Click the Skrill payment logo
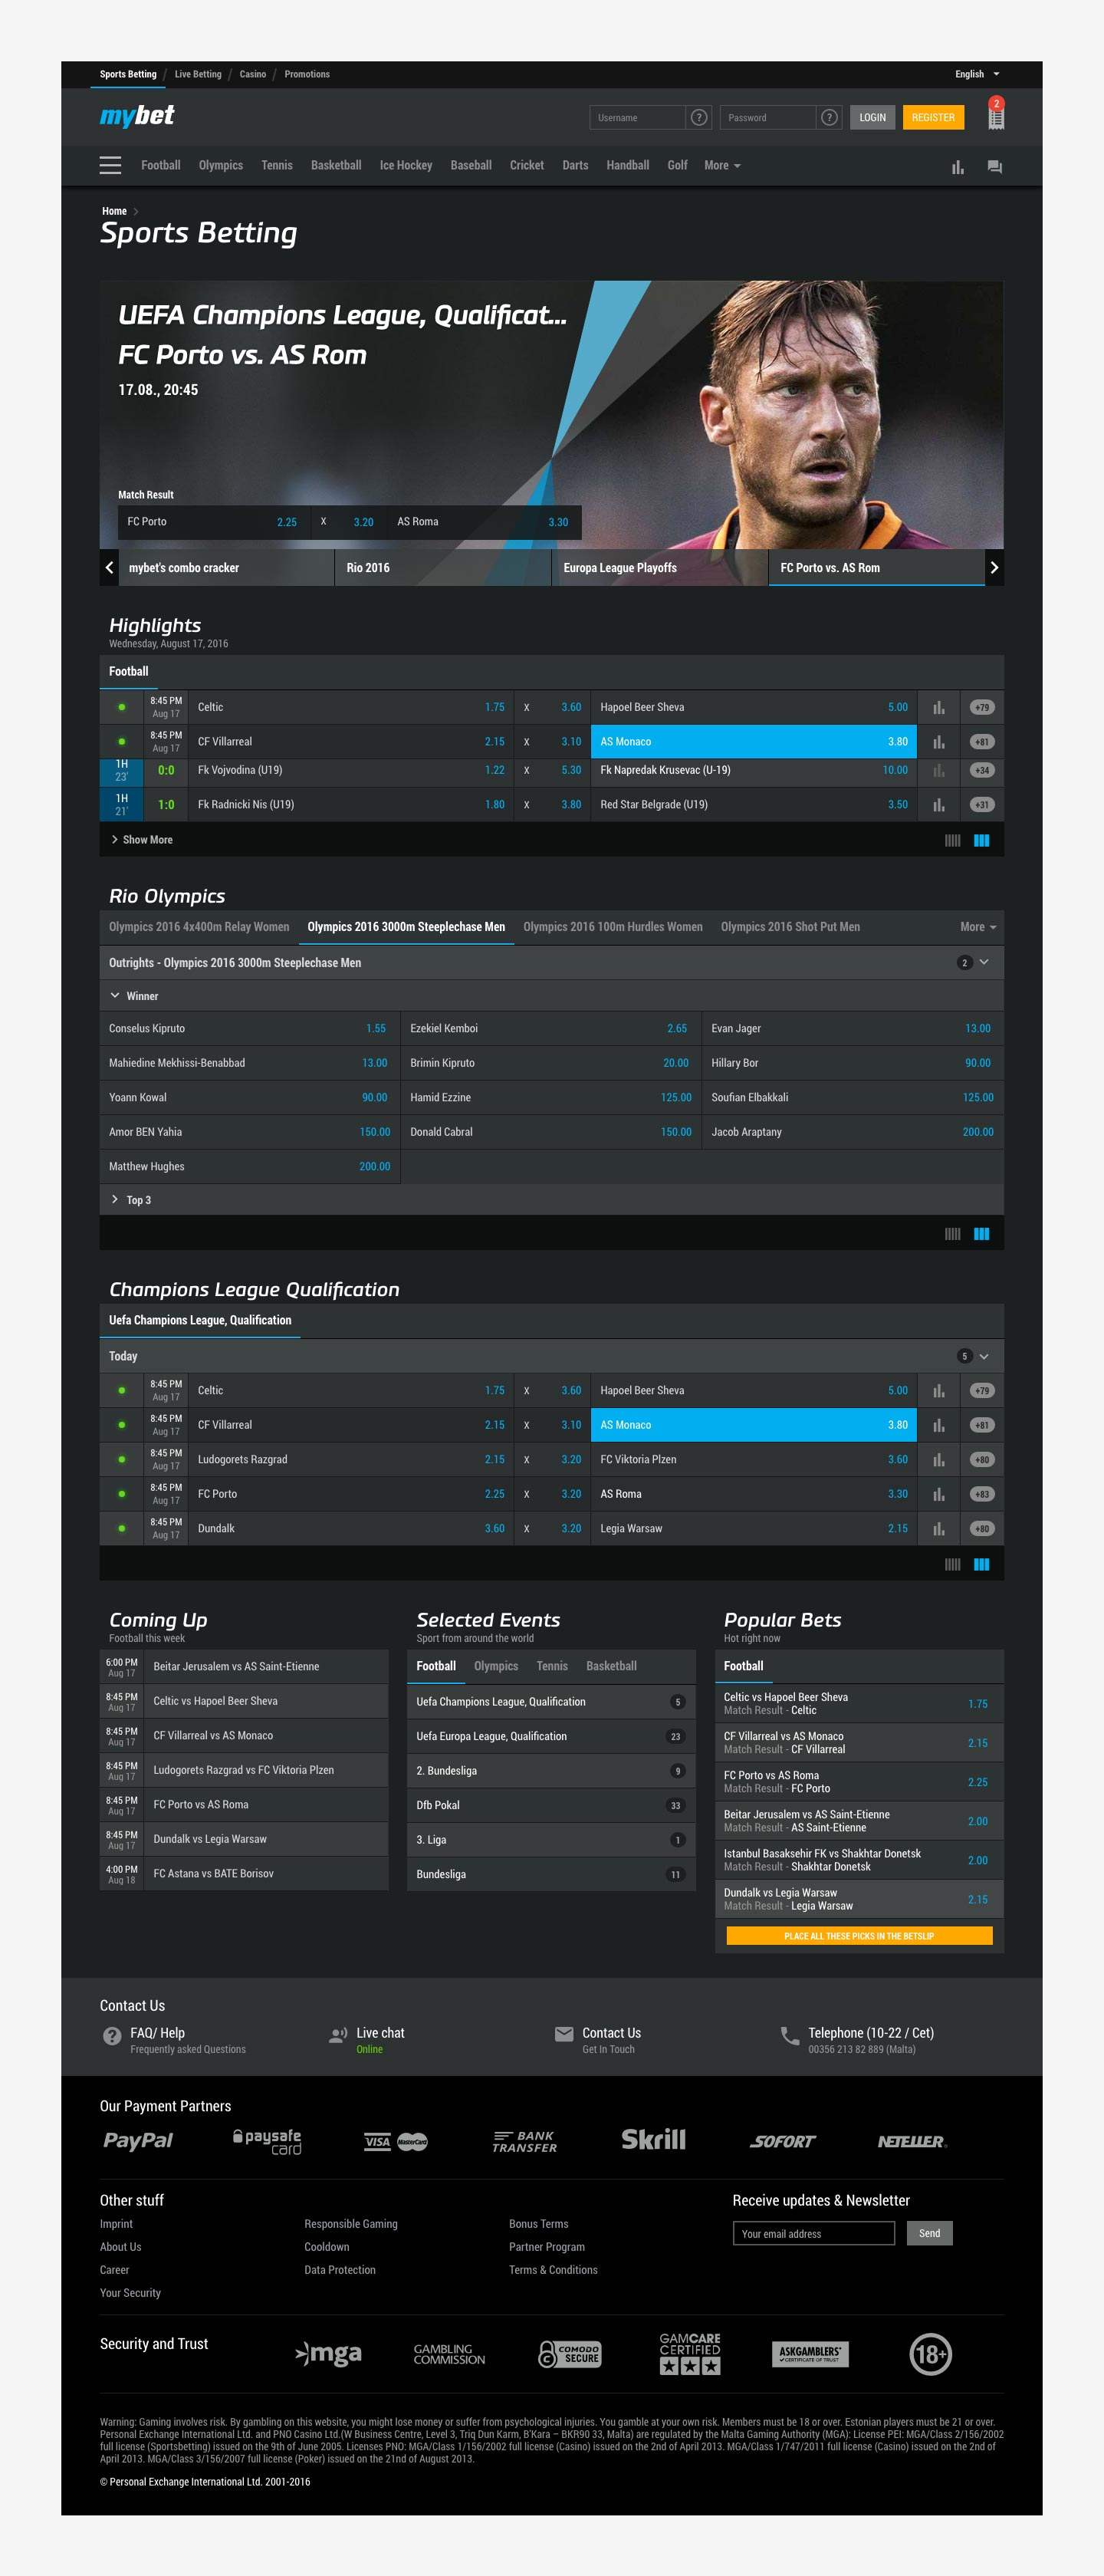This screenshot has height=2576, width=1104. [654, 2139]
